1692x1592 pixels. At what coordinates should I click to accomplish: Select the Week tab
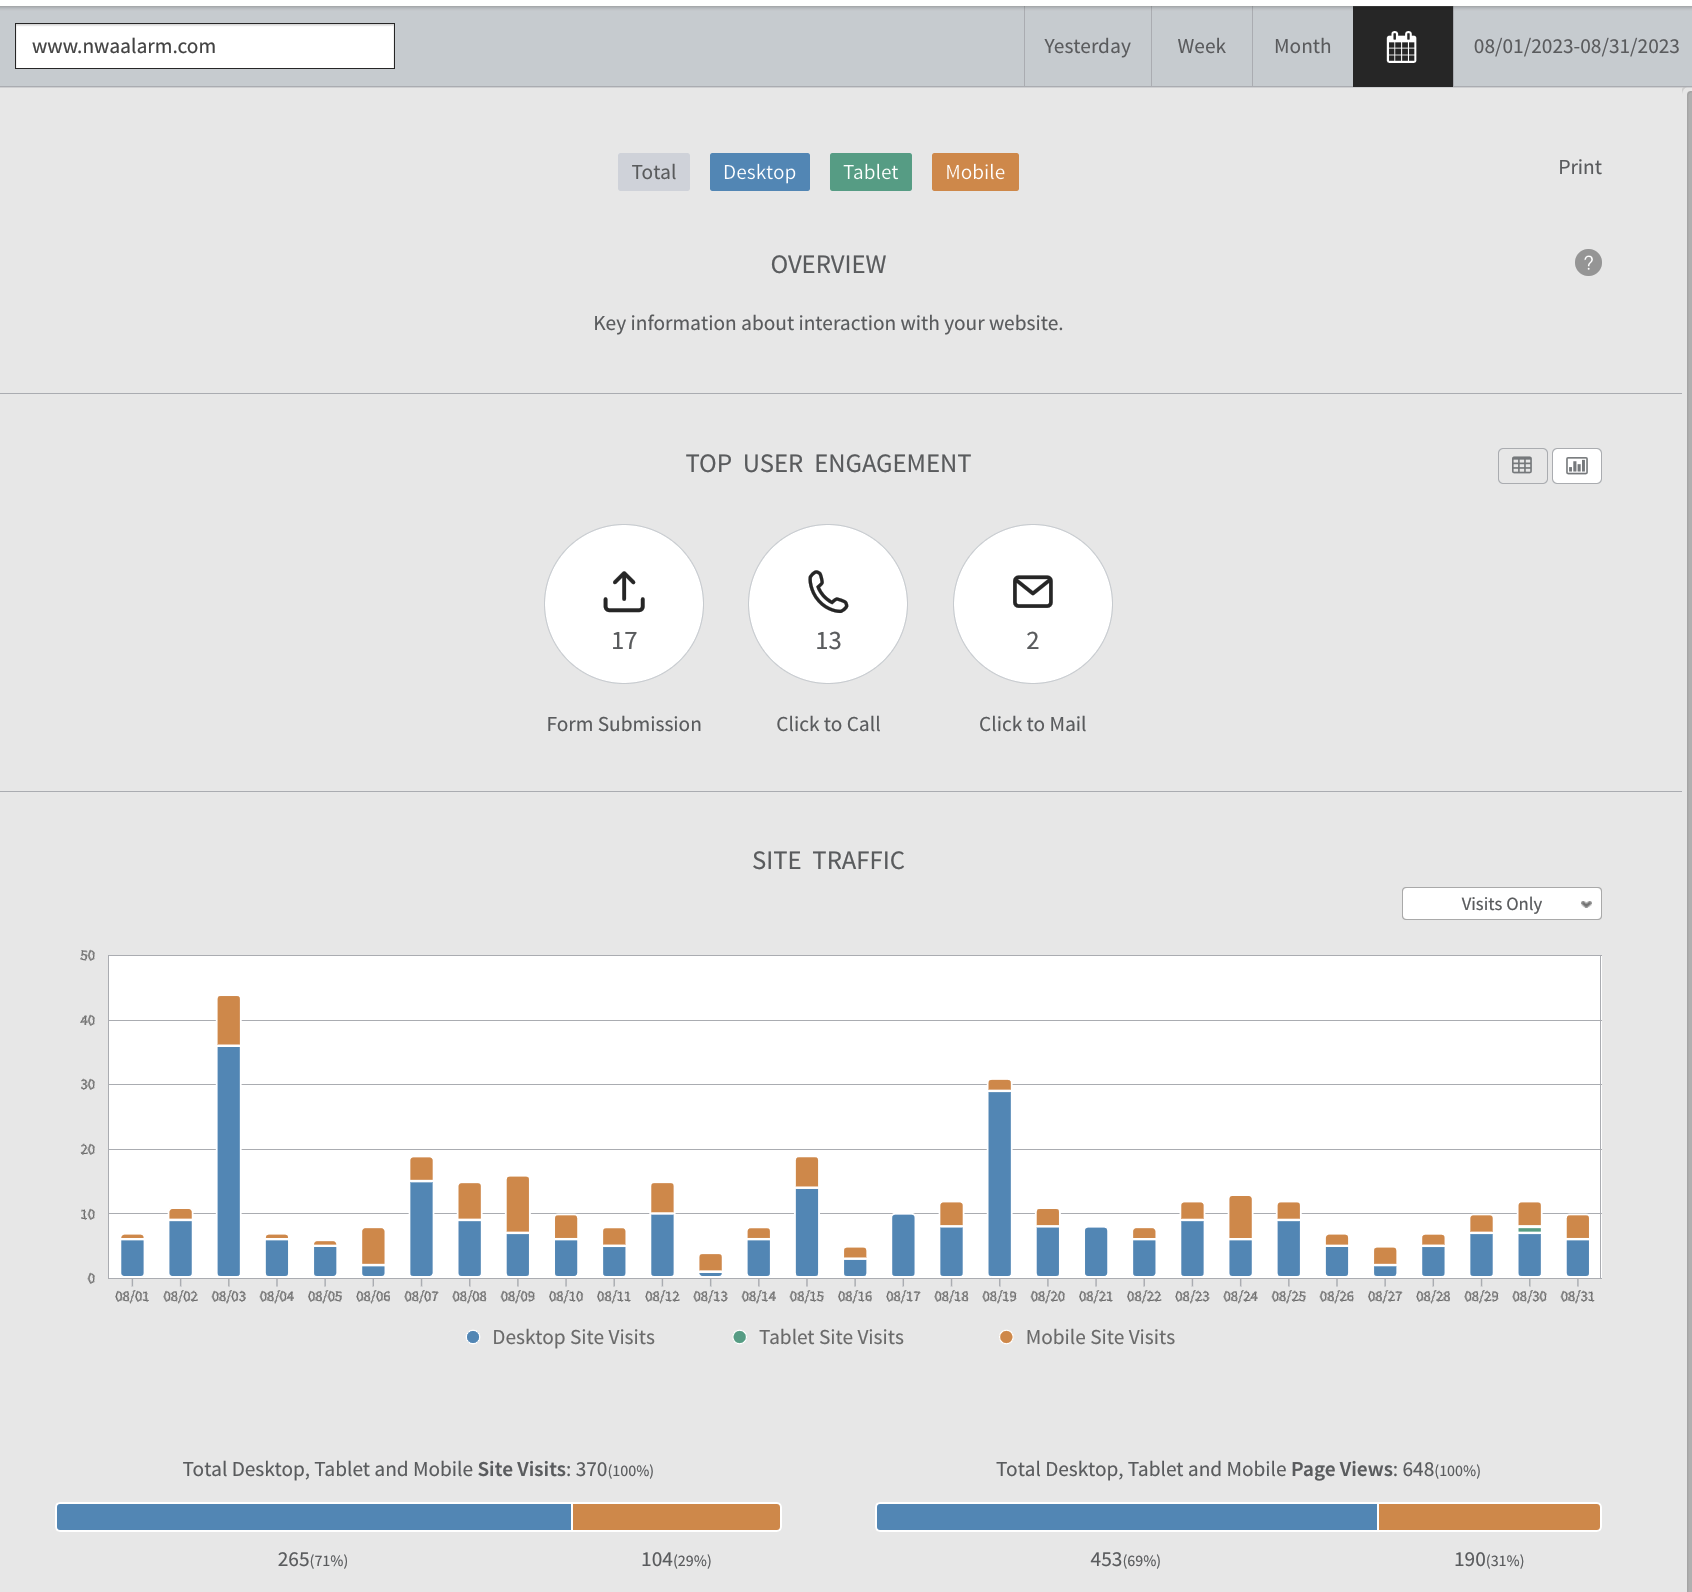coord(1201,47)
